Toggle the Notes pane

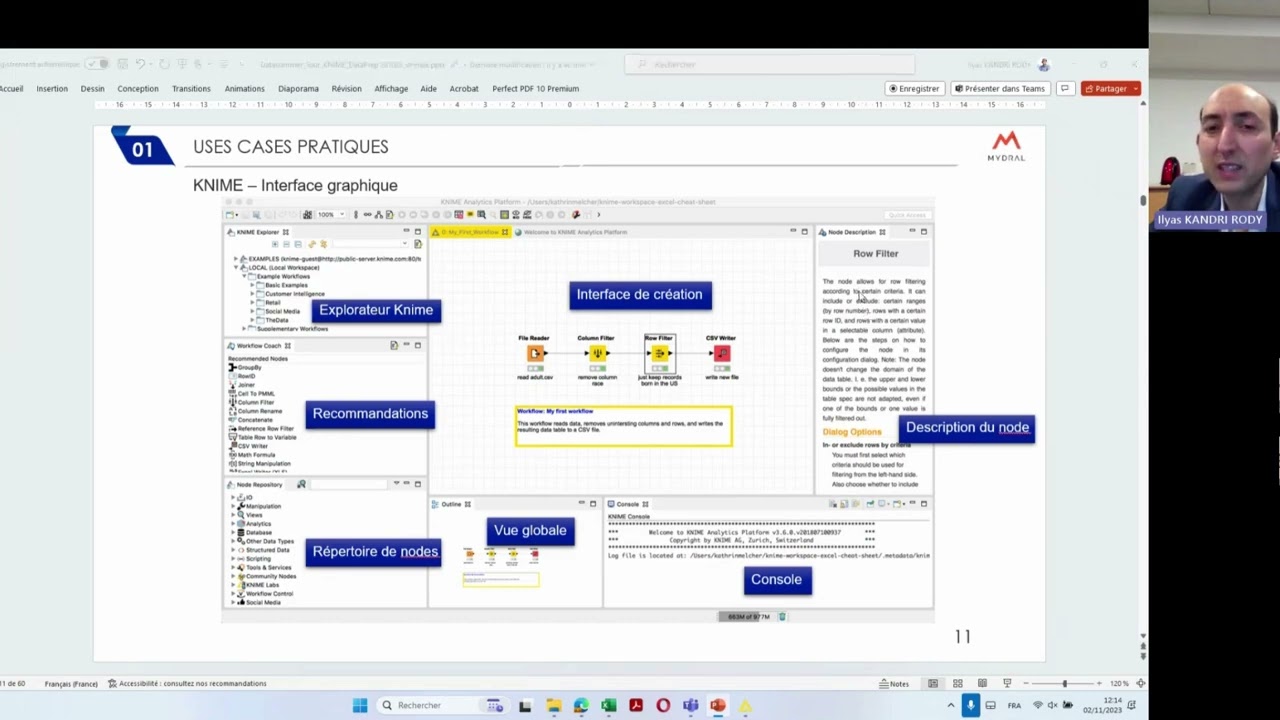(x=894, y=684)
